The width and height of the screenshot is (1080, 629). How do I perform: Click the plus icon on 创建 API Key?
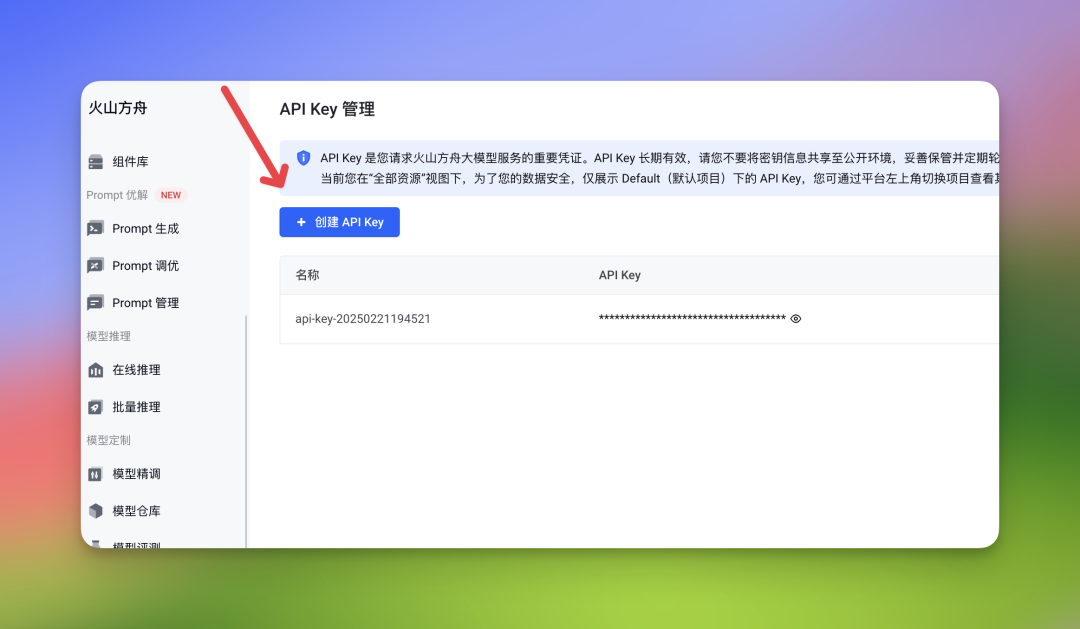tap(301, 222)
